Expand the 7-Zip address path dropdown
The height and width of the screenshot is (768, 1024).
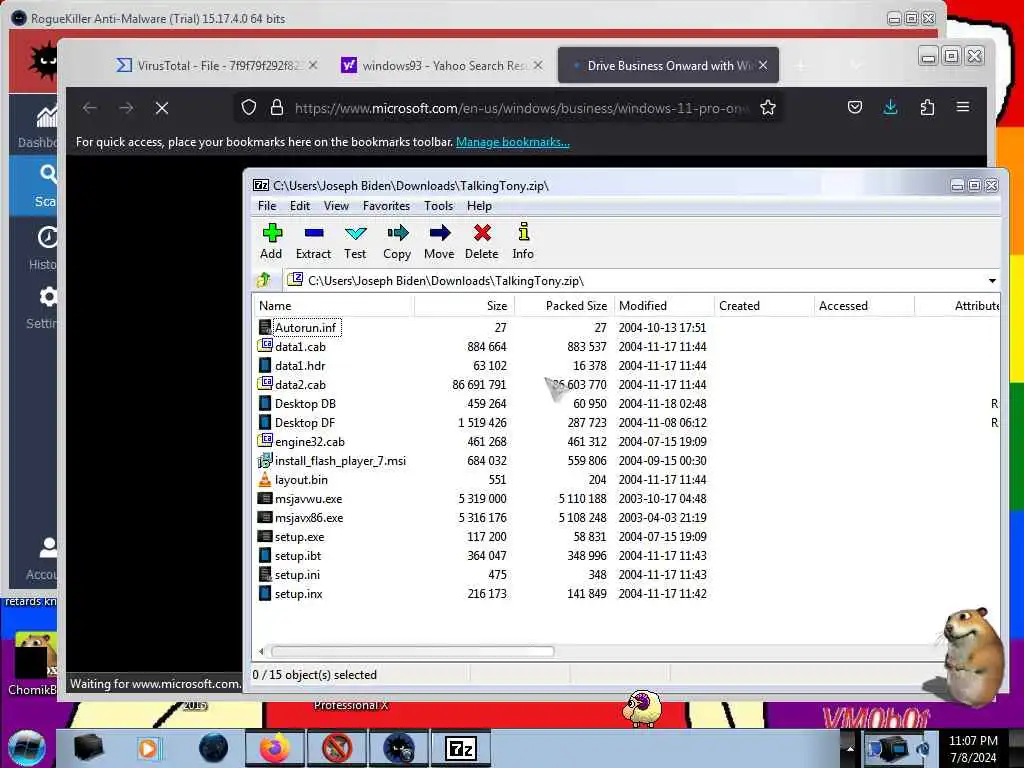[x=992, y=281]
